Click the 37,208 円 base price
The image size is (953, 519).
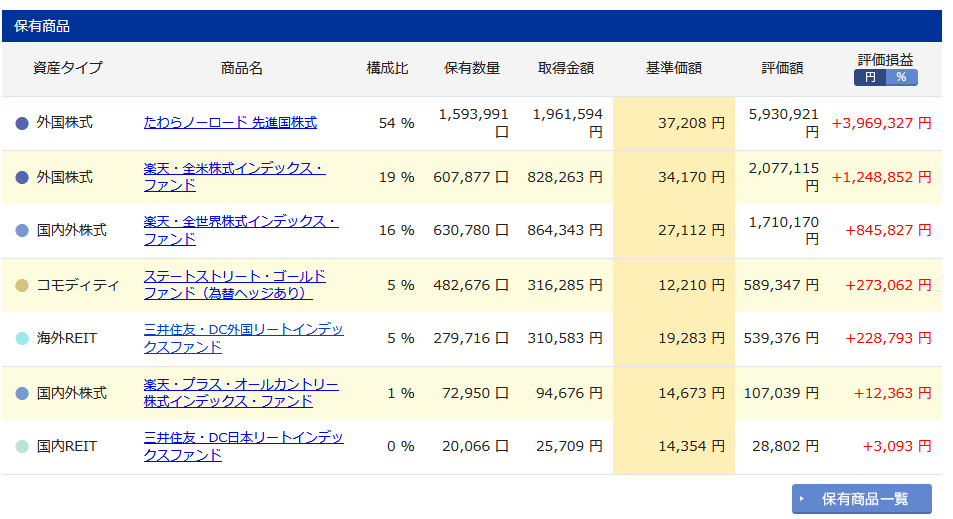click(692, 123)
